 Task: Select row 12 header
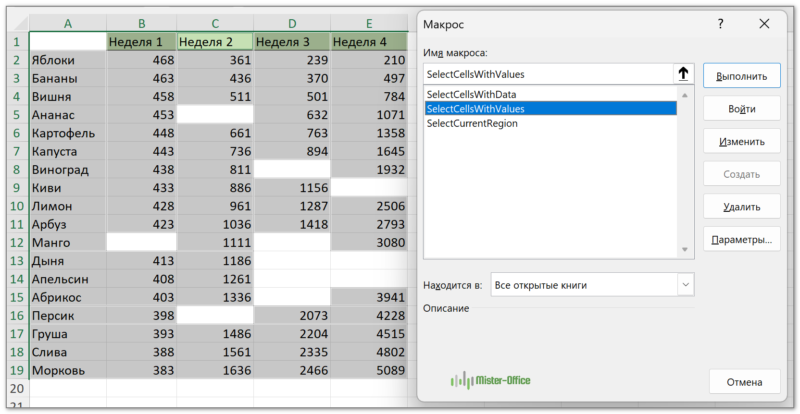coord(15,242)
